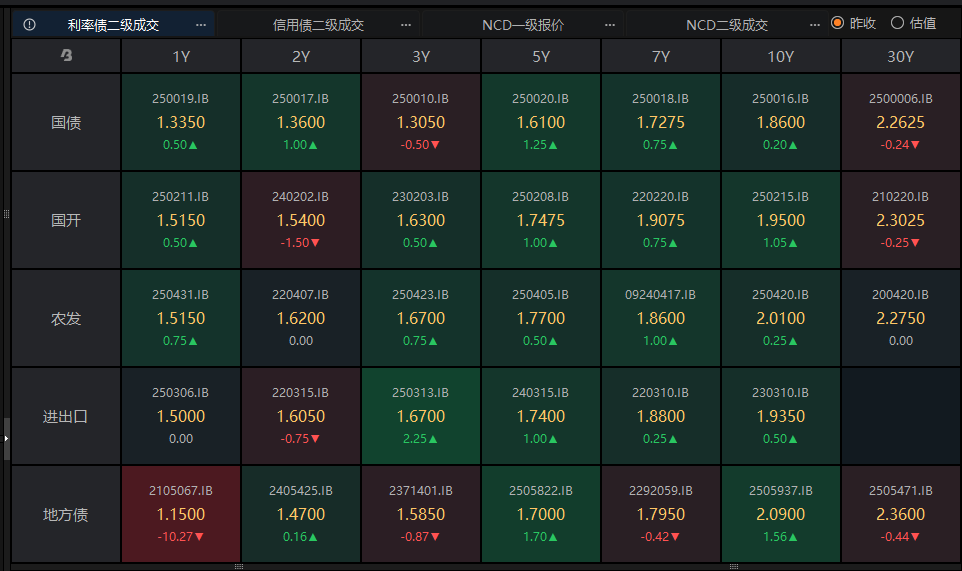Open the NCD二级成交 tab
This screenshot has height=571, width=962.
tap(726, 24)
